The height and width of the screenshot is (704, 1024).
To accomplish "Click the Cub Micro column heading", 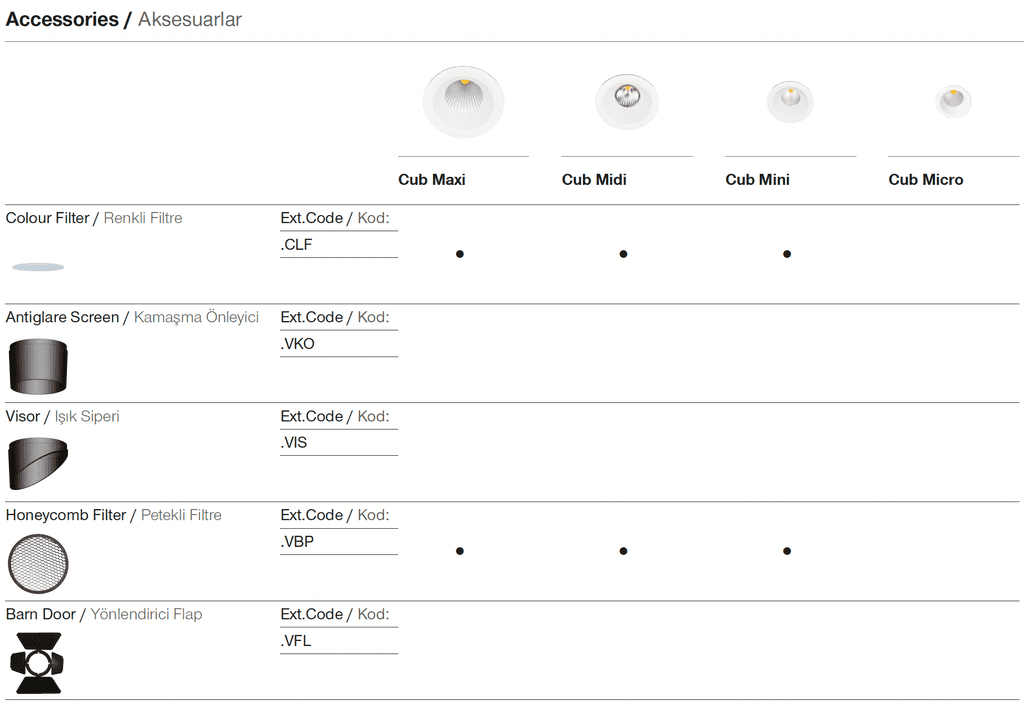I will coord(926,180).
